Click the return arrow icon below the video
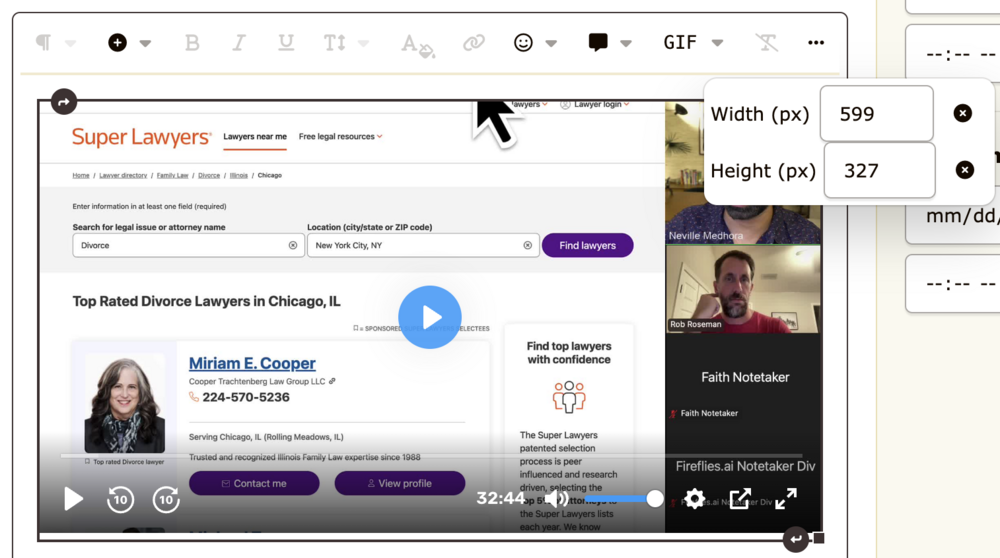The width and height of the screenshot is (1000, 558). pos(795,539)
